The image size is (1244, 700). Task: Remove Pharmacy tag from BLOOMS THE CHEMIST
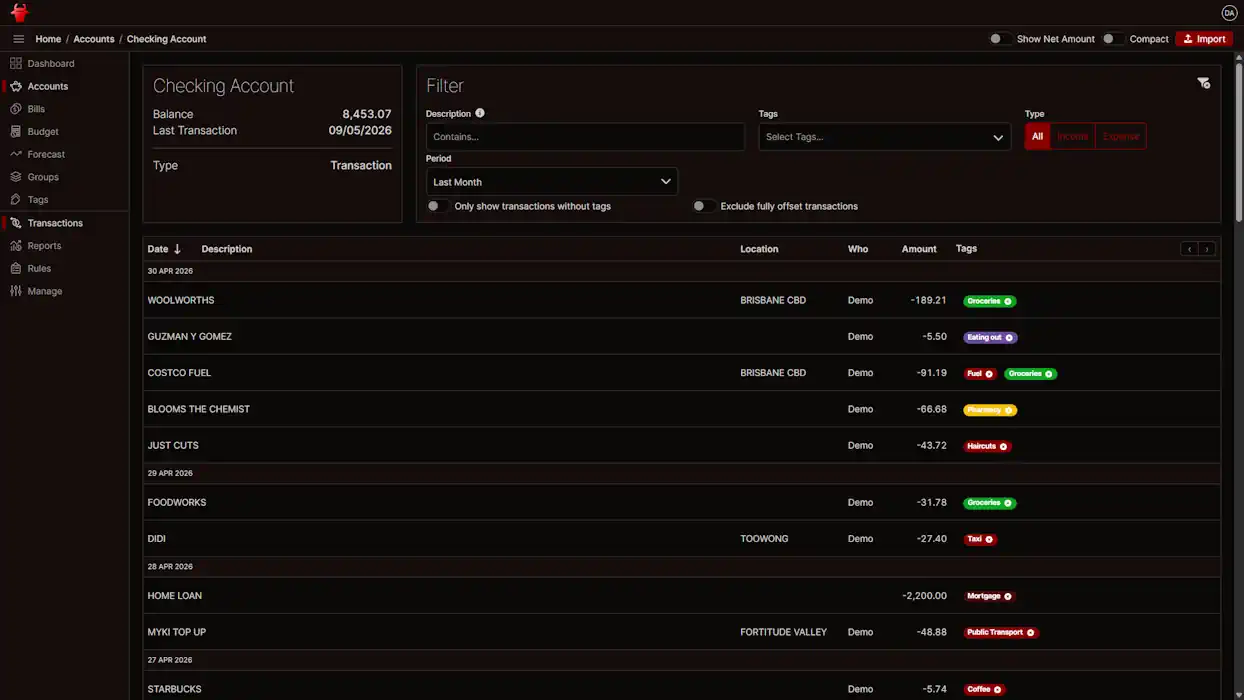click(1009, 410)
